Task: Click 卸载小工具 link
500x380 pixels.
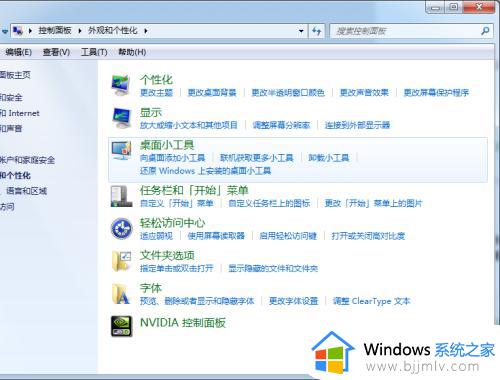Action: point(329,157)
